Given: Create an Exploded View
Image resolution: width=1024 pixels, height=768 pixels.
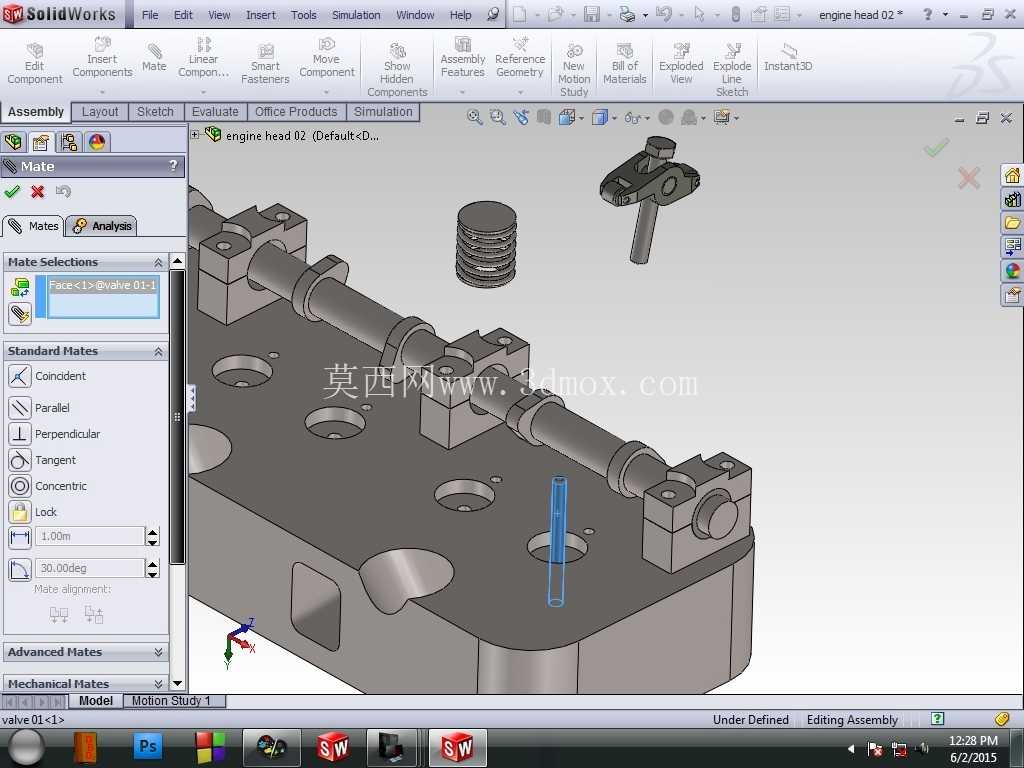Looking at the screenshot, I should (x=681, y=64).
